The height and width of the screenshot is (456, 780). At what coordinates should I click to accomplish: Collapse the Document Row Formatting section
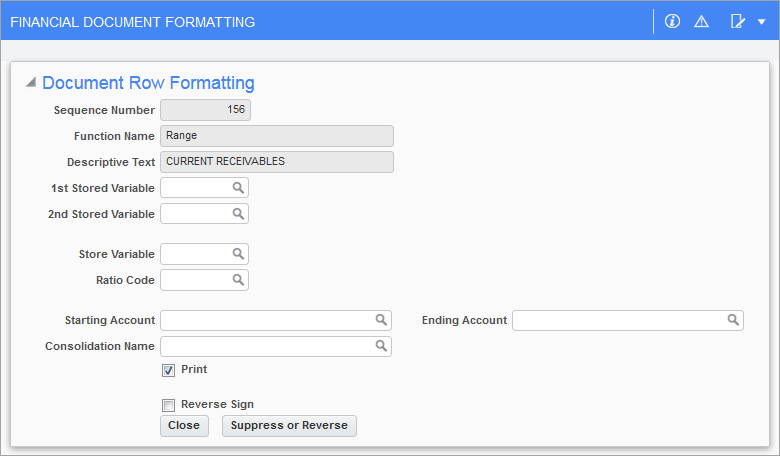coord(31,82)
